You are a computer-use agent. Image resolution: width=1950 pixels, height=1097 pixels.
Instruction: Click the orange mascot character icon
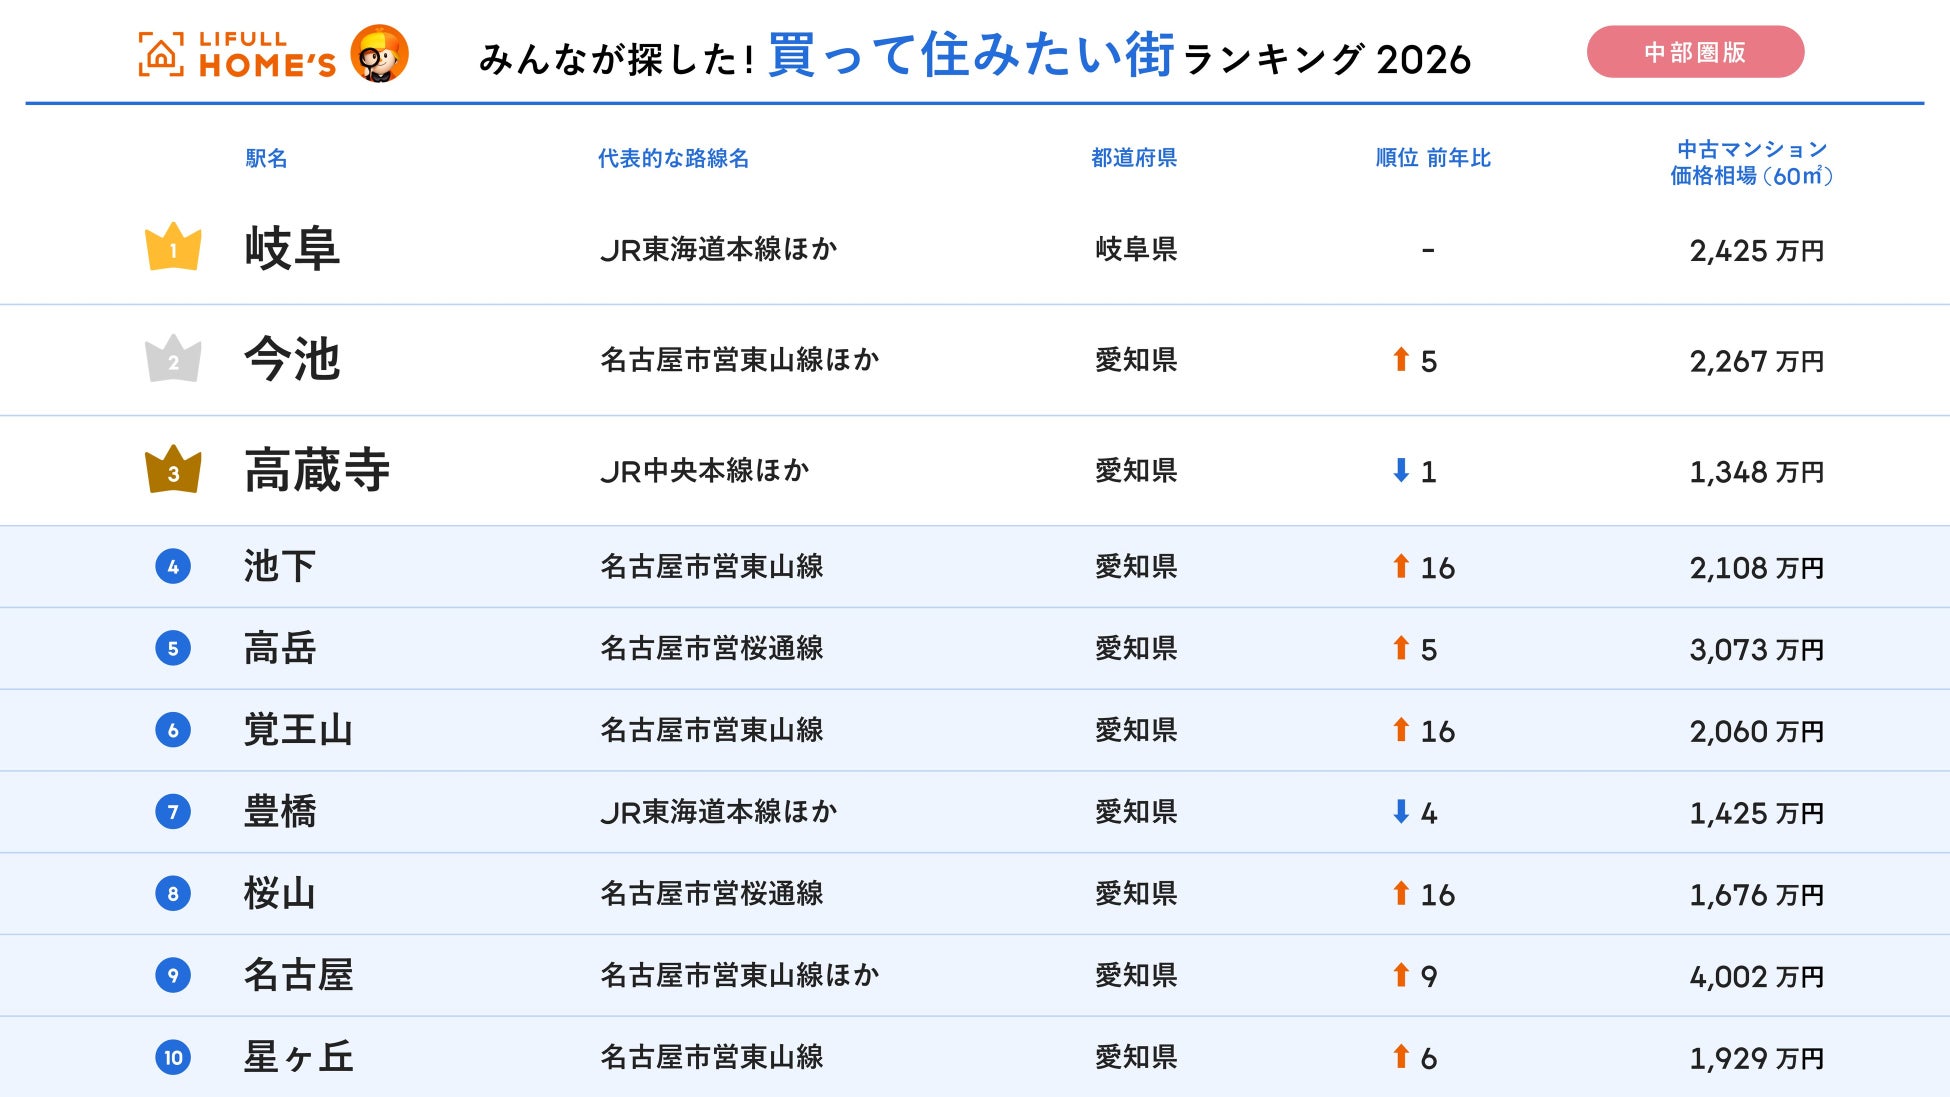pyautogui.click(x=379, y=53)
